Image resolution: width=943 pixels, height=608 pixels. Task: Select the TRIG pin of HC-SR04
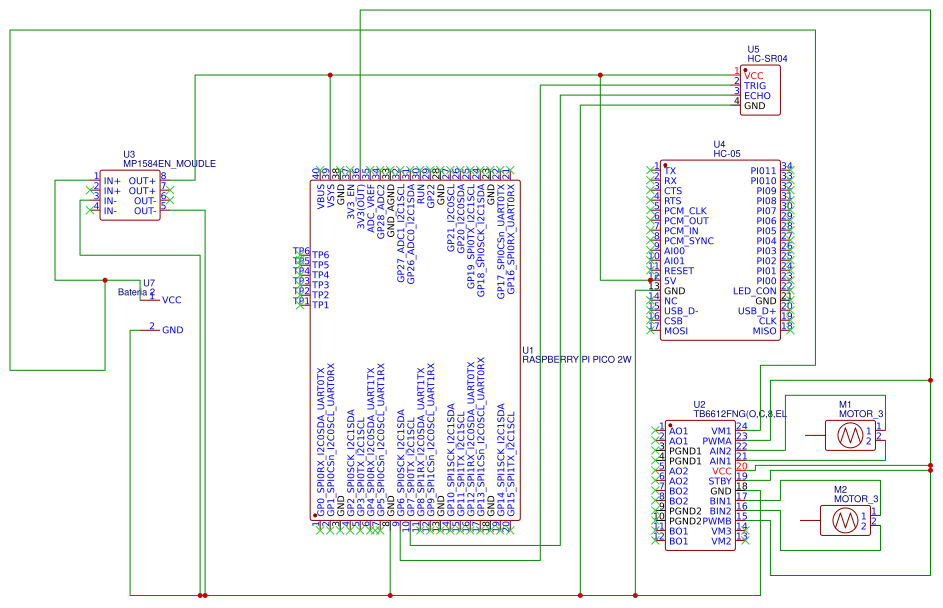point(754,85)
